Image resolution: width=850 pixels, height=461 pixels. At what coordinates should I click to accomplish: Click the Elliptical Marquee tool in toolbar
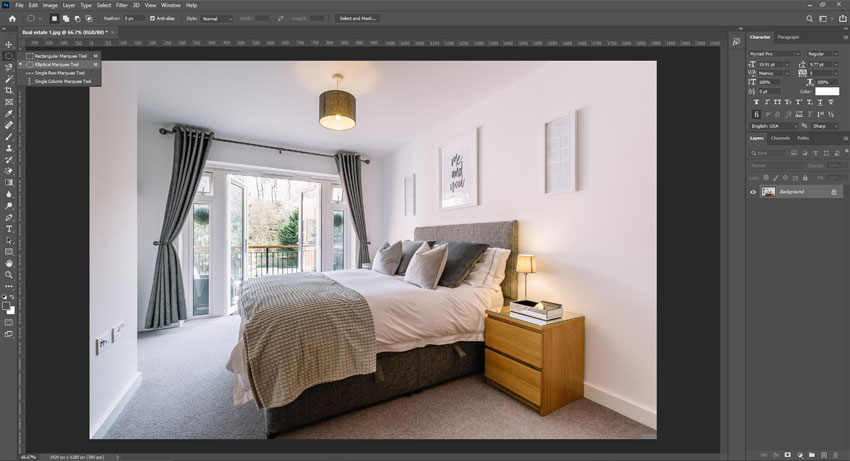tap(9, 56)
